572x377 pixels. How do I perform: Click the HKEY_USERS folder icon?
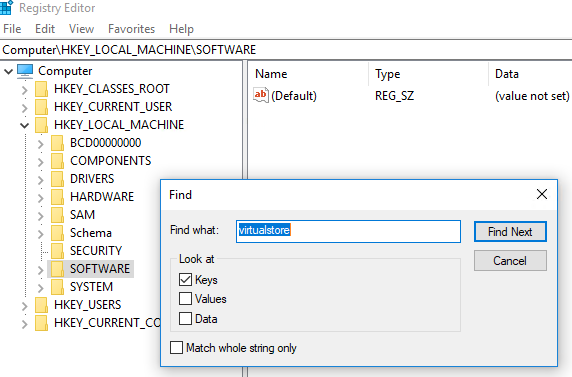pos(42,305)
